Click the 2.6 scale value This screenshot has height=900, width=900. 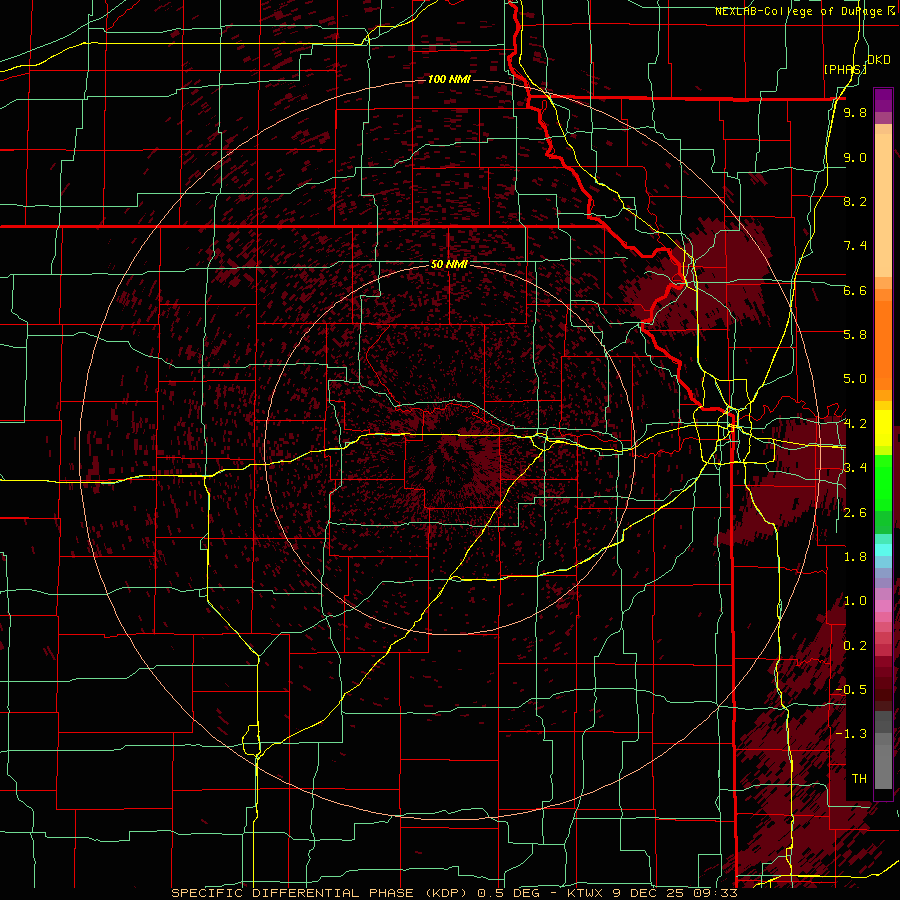click(855, 513)
